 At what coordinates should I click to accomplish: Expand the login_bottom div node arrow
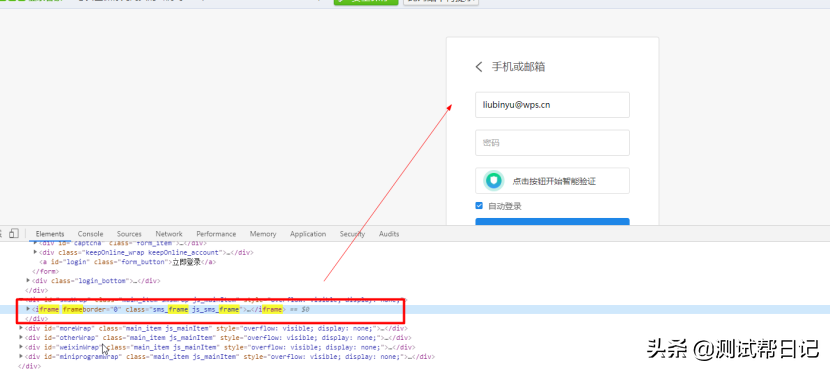point(28,281)
